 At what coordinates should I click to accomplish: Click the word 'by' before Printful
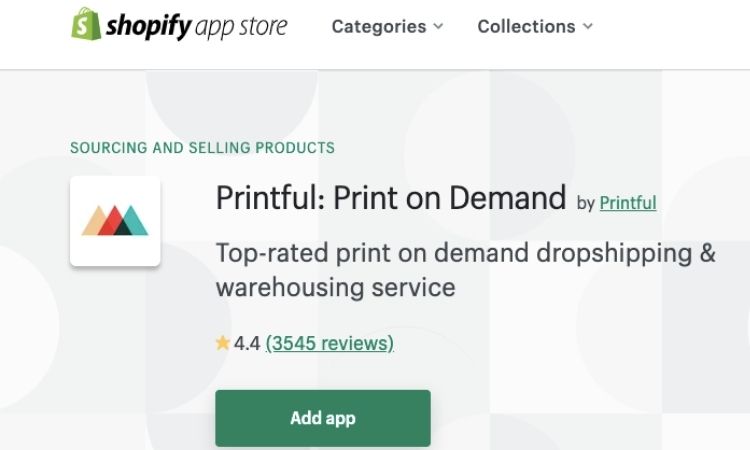(585, 203)
